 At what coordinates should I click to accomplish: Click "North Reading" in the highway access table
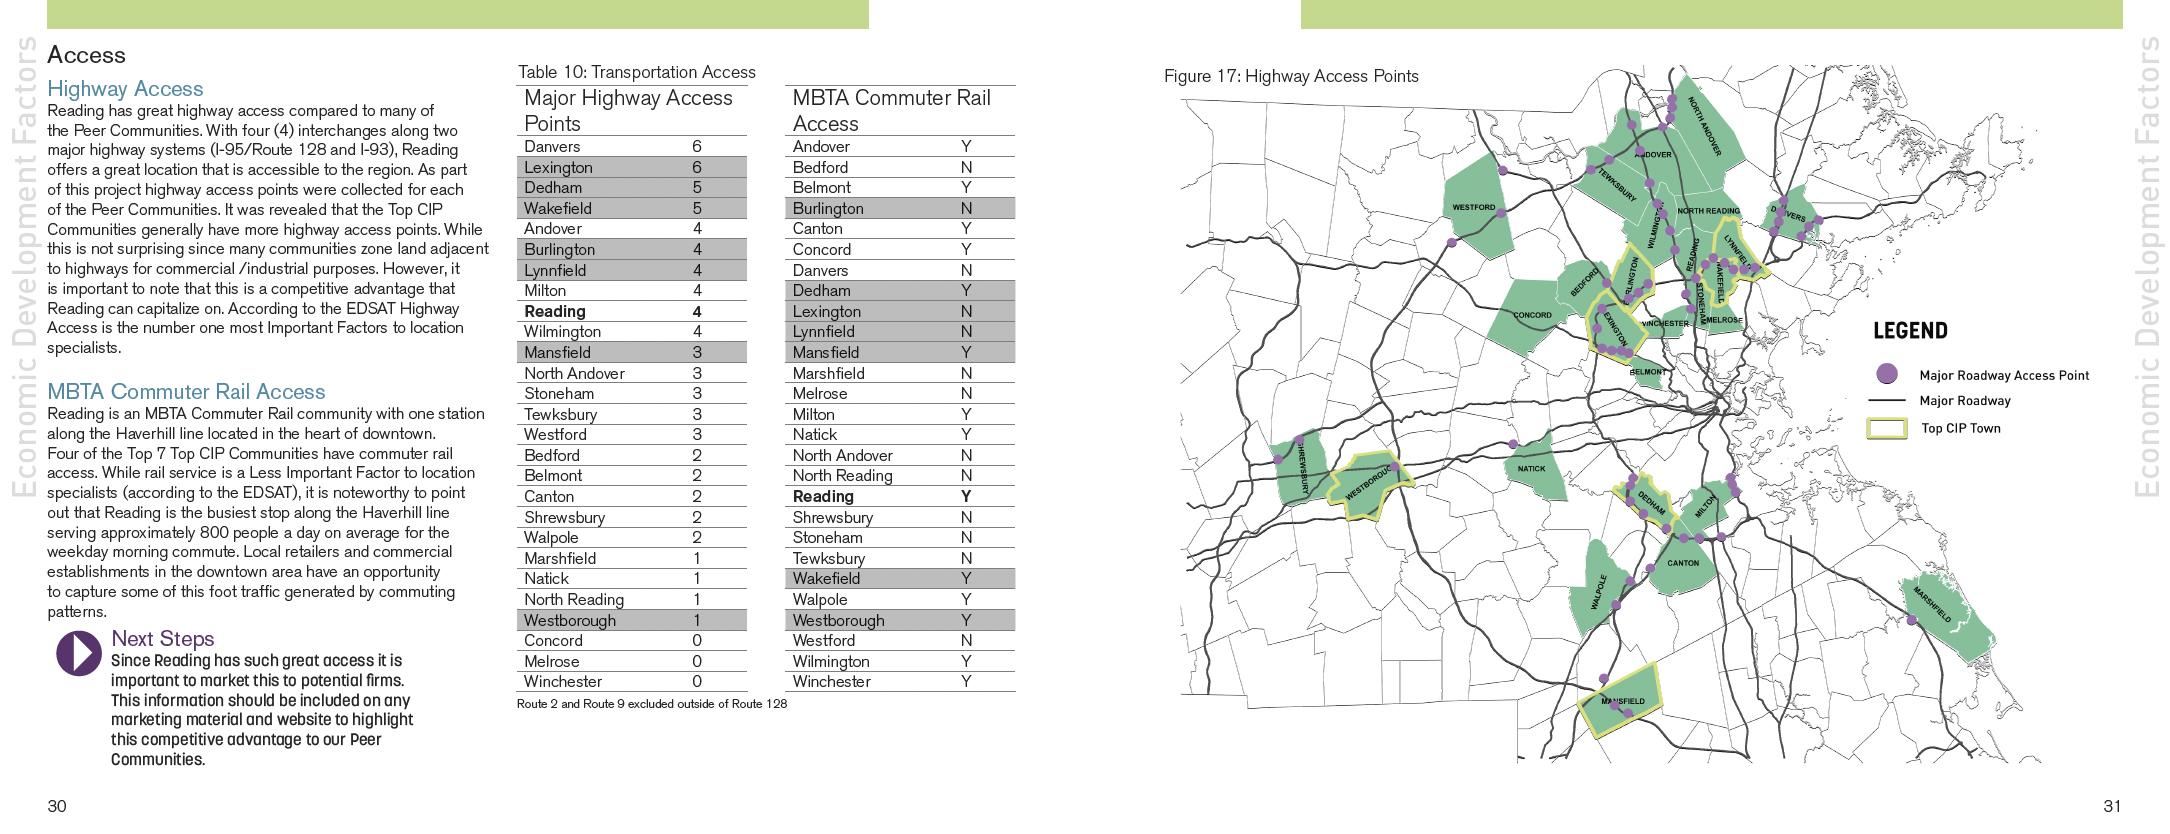pos(574,600)
